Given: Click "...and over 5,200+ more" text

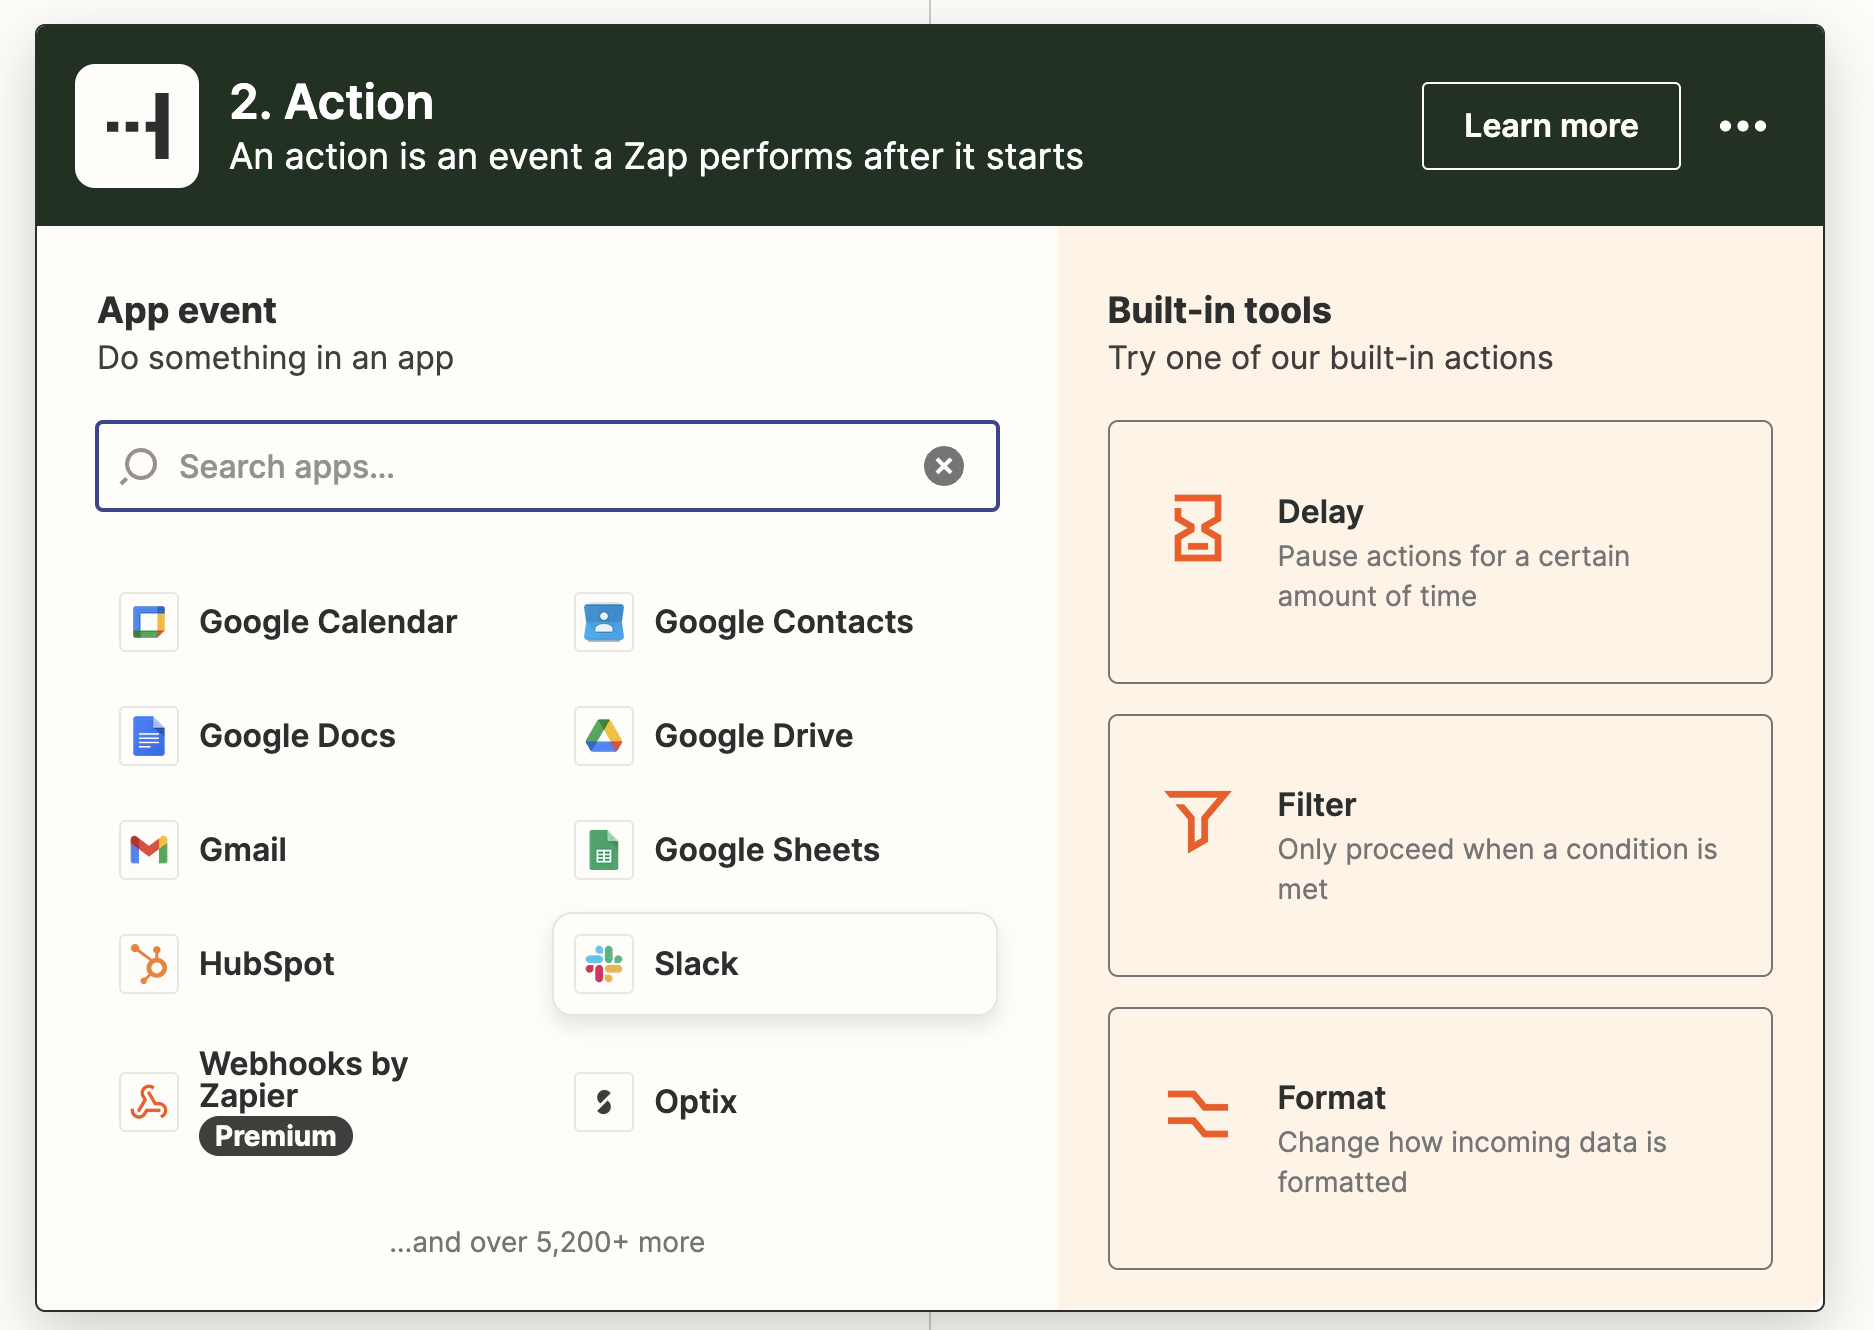Looking at the screenshot, I should point(547,1242).
